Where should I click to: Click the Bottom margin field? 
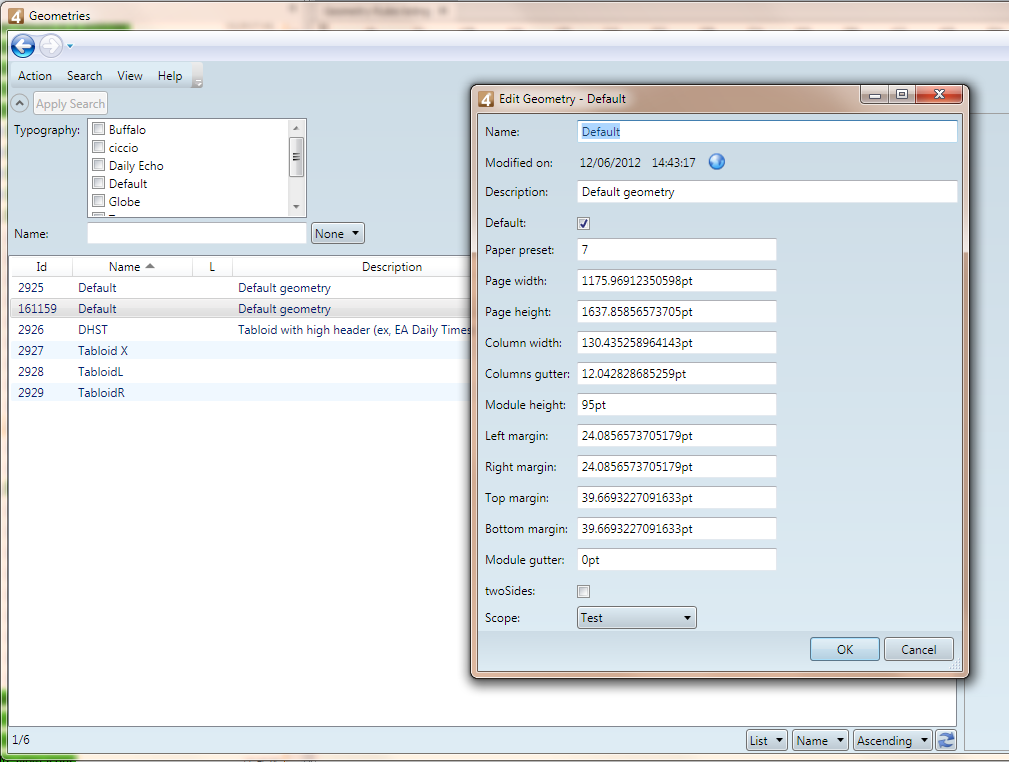coord(677,528)
